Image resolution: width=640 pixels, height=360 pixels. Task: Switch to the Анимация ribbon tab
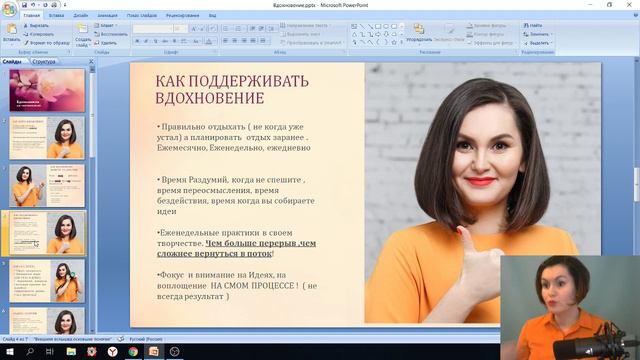click(107, 16)
